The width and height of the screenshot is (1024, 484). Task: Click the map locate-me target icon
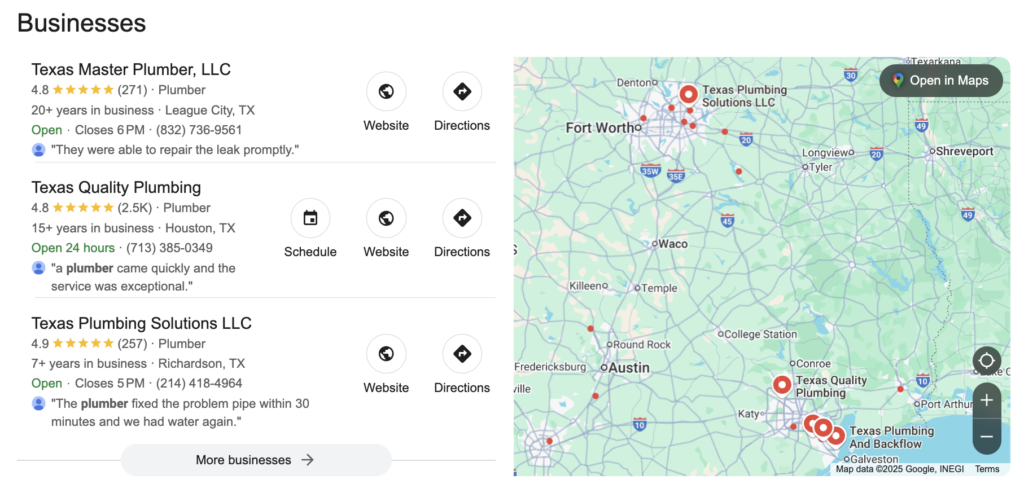[987, 361]
